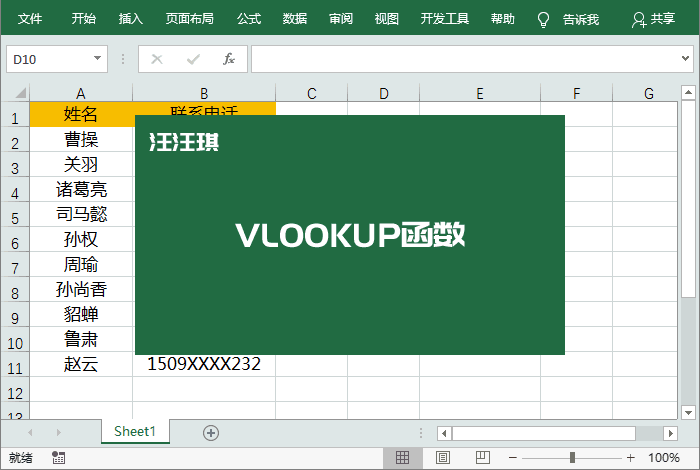Select column A header
The image size is (700, 470).
pos(81,93)
